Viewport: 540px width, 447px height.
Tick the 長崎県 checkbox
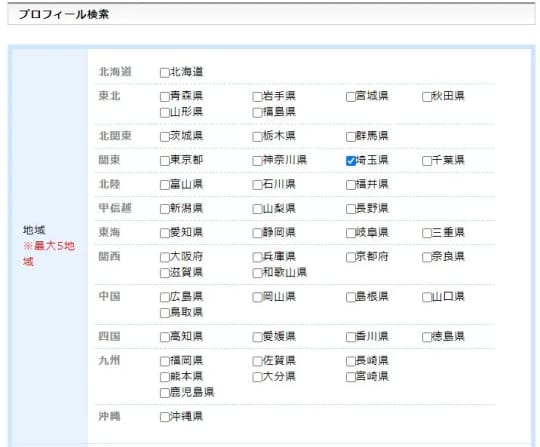pyautogui.click(x=351, y=361)
